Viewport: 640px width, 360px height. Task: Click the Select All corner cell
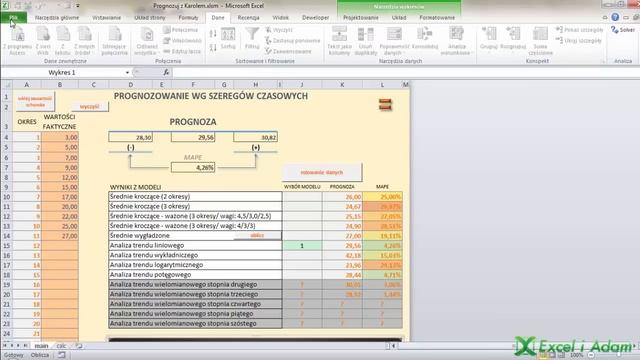coord(7,84)
